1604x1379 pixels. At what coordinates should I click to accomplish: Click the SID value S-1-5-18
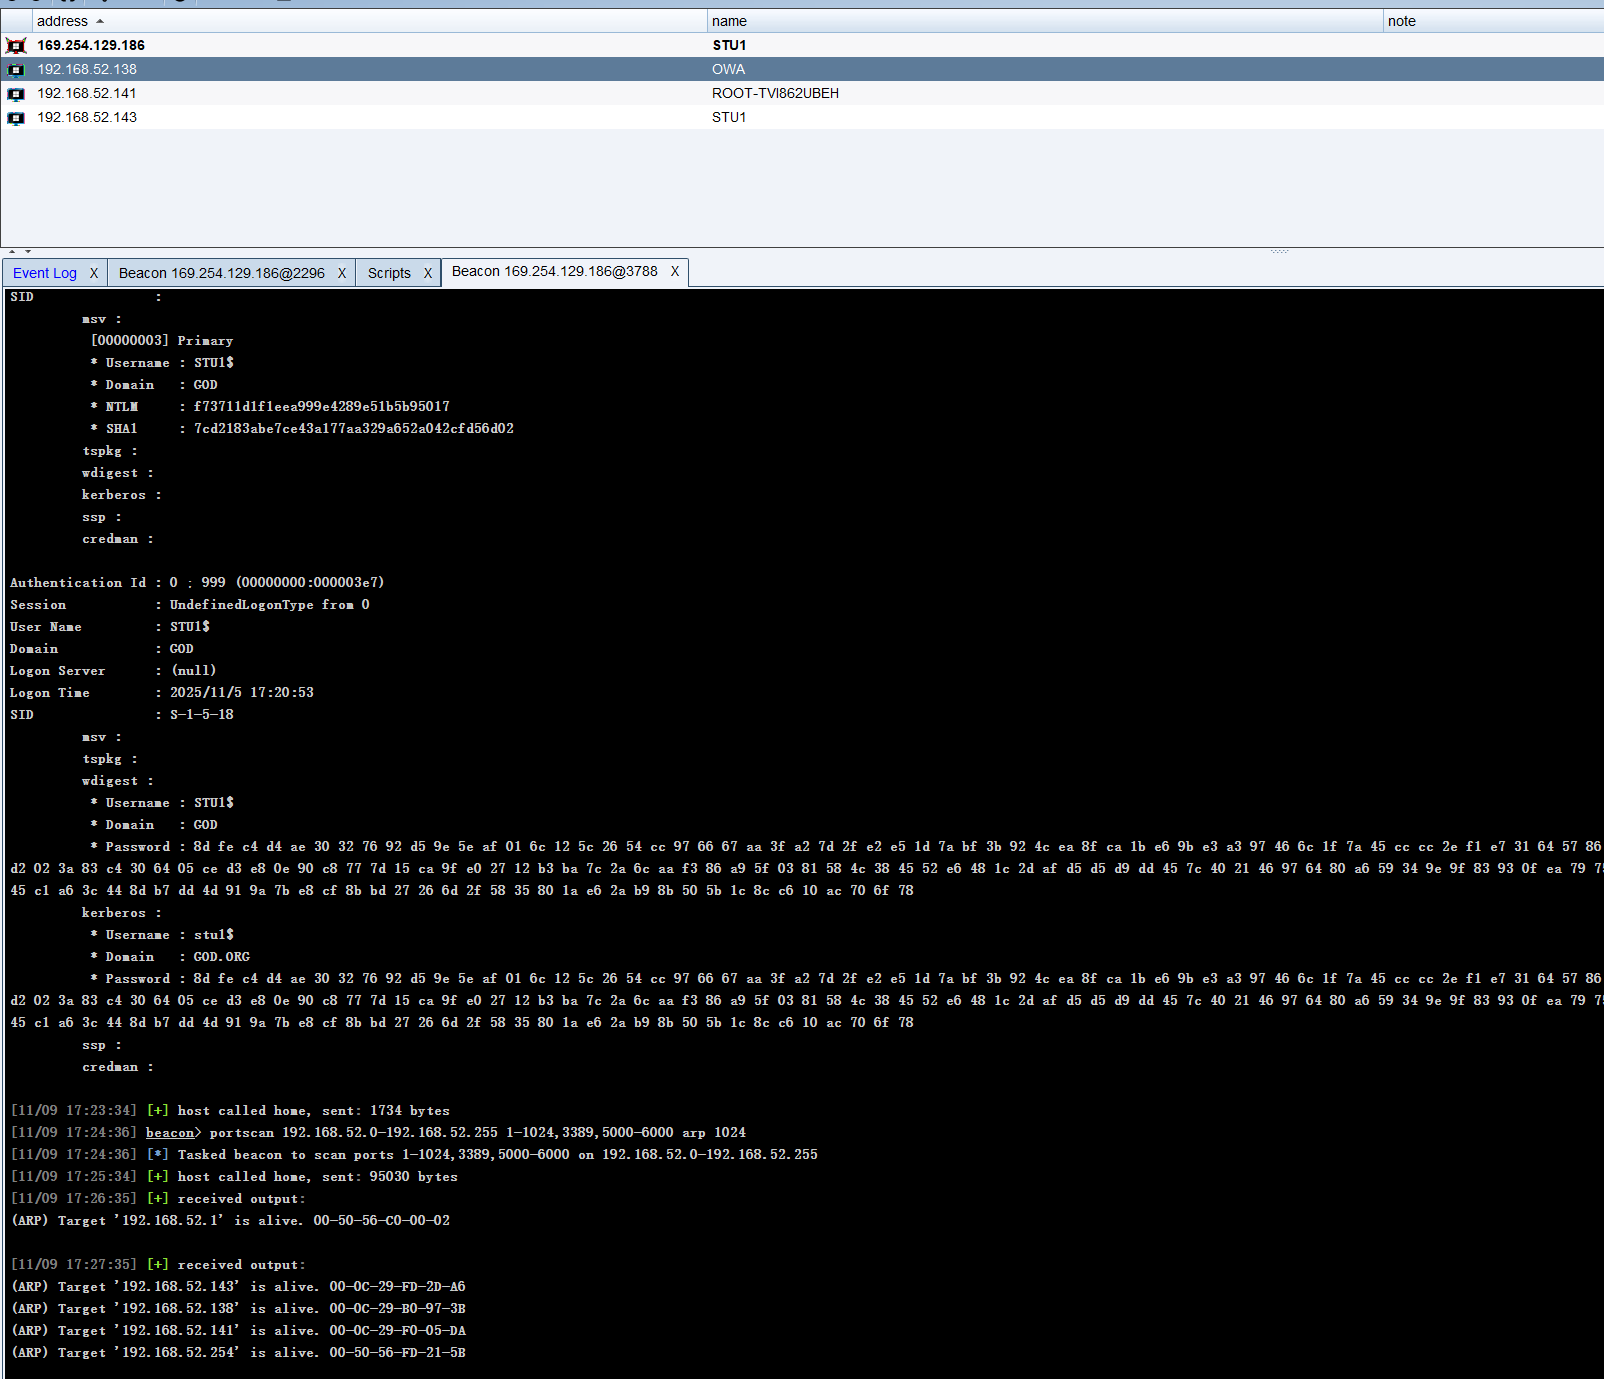(201, 714)
